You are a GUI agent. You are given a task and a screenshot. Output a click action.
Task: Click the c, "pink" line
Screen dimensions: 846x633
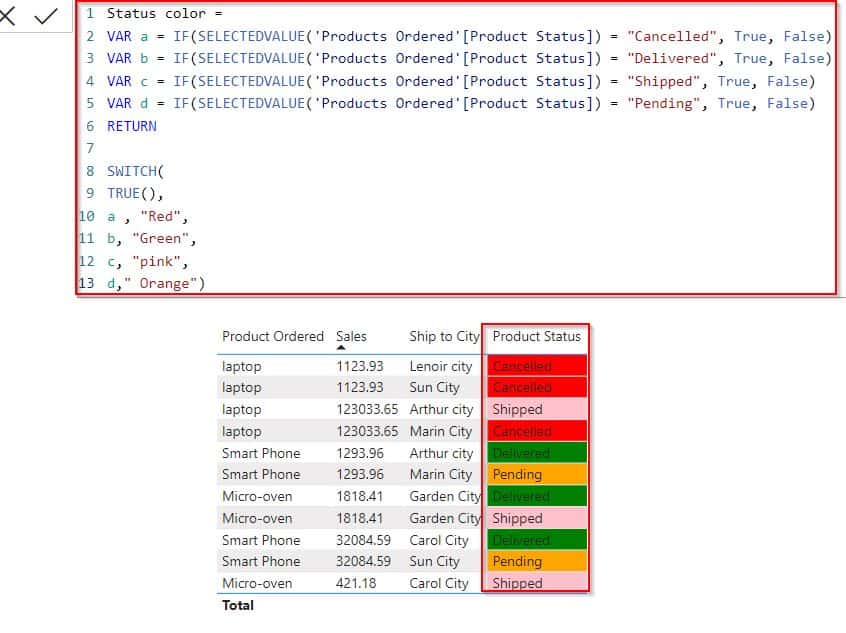point(147,262)
